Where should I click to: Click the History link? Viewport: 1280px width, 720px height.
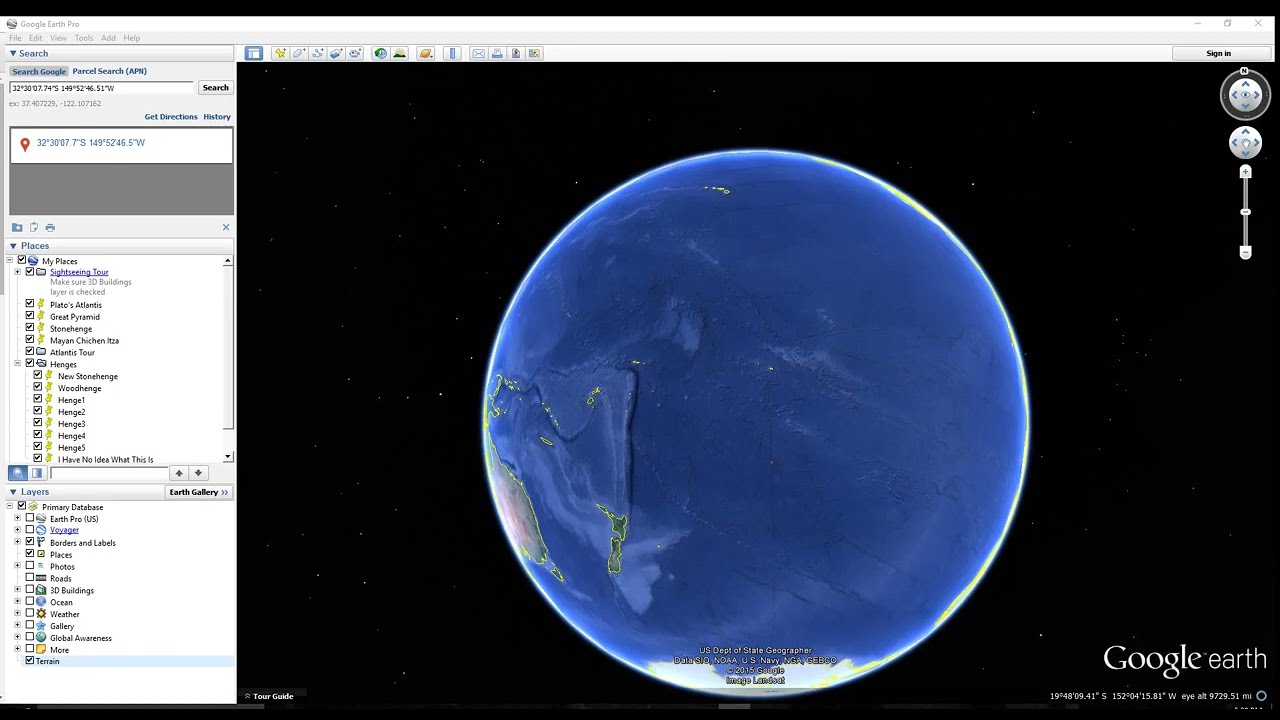217,117
